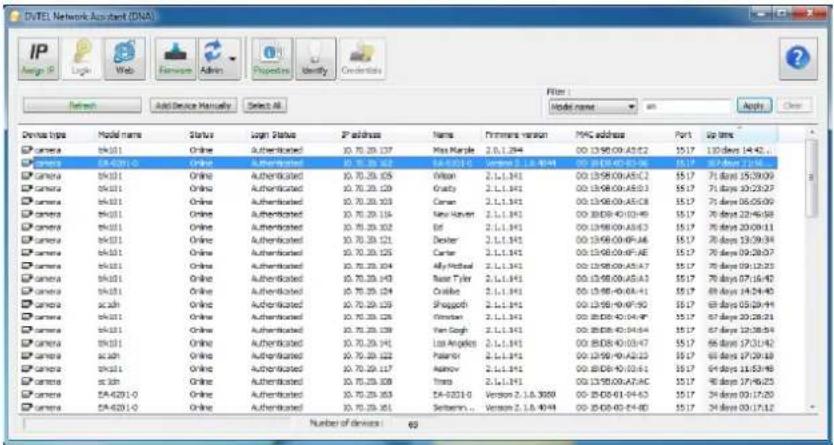Click the camera icon in Crabbe row
834x445 pixels.
coord(27,291)
